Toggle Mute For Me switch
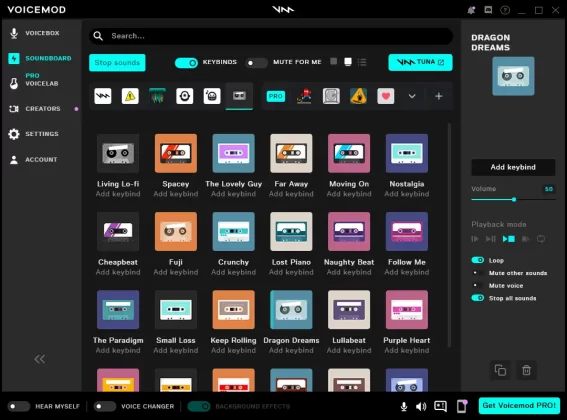This screenshot has height=420, width=567. (256, 63)
